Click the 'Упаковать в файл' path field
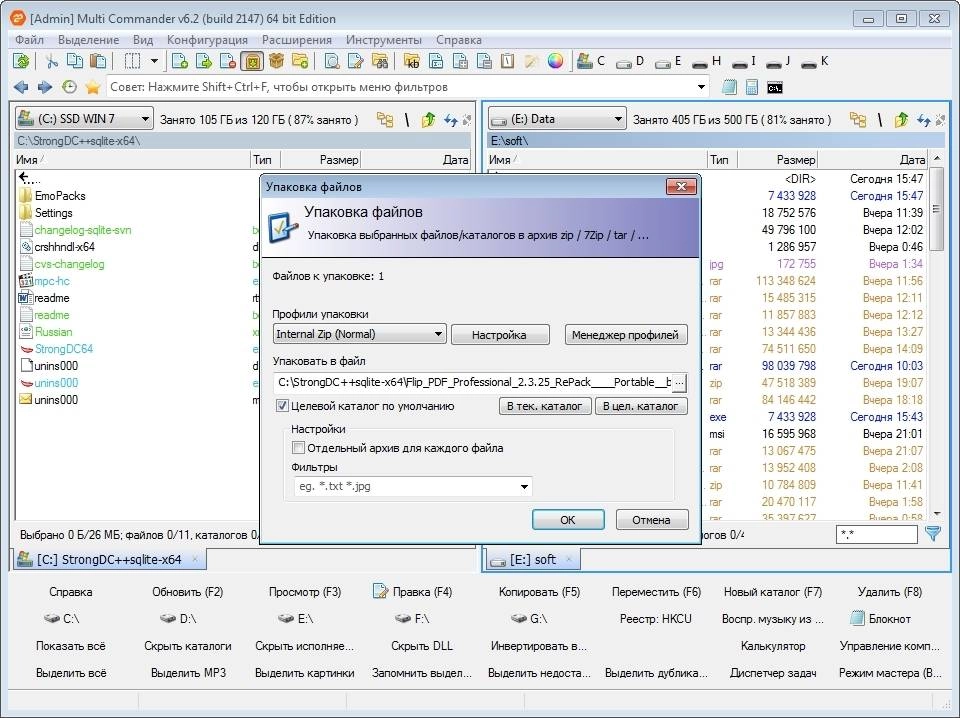 (x=473, y=383)
